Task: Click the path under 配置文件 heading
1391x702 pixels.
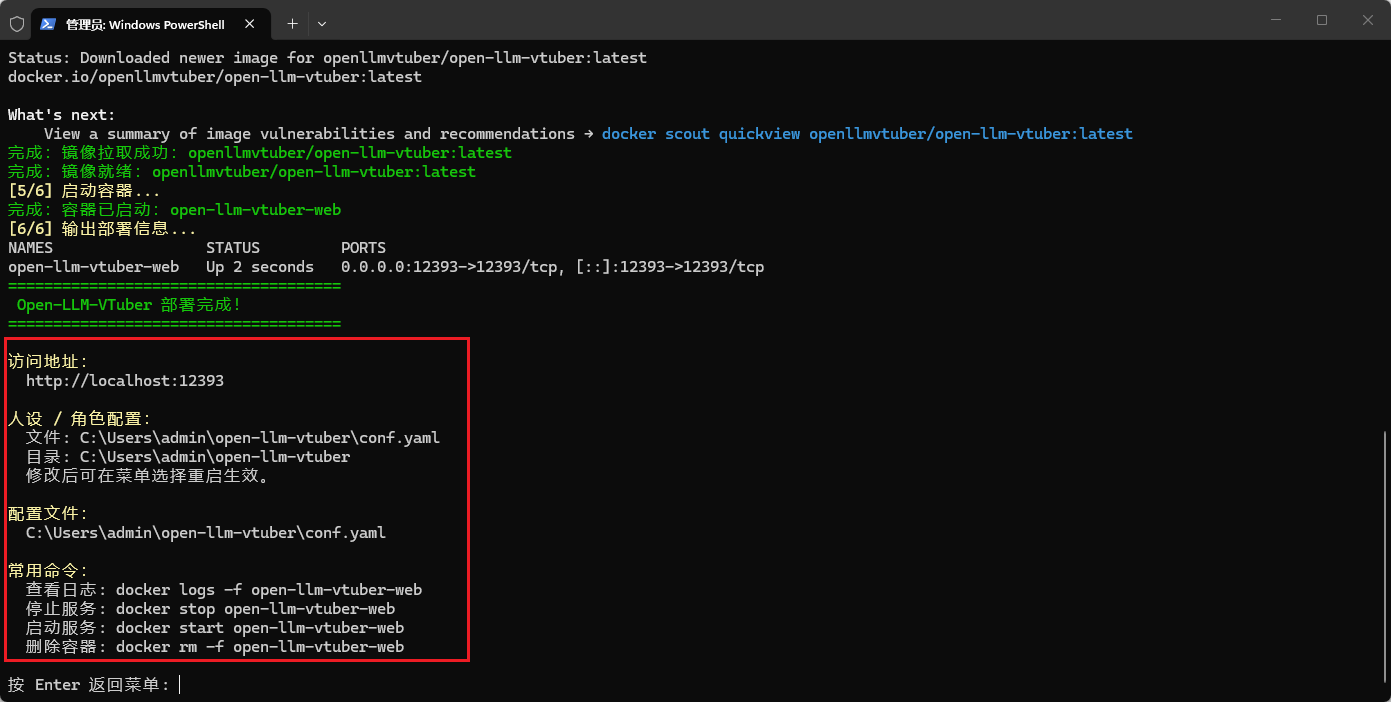Action: (206, 533)
